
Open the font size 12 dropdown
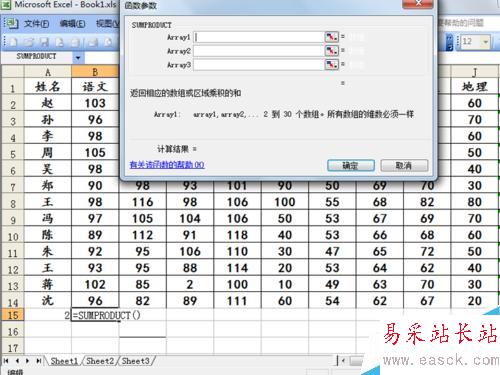(x=486, y=42)
